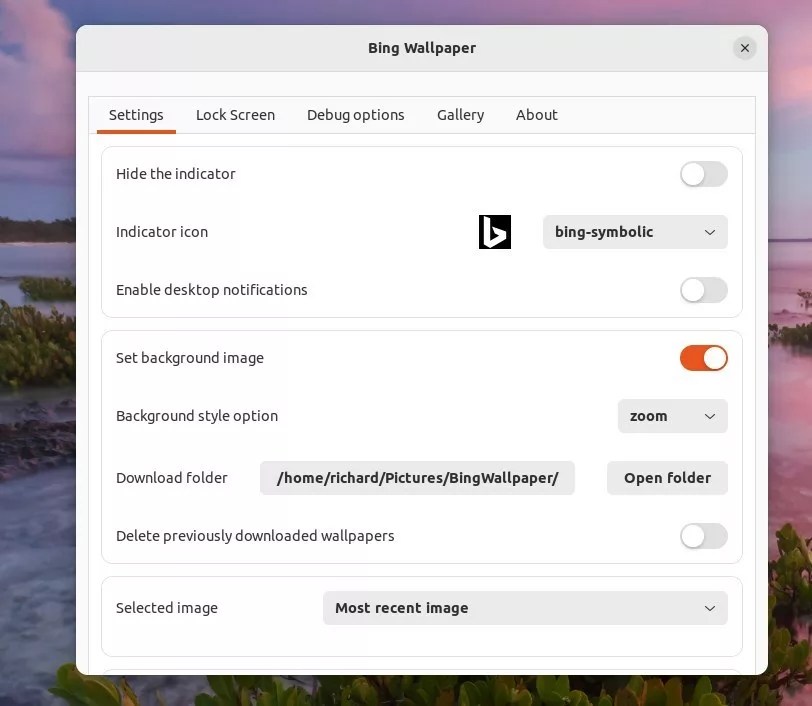Click the download folder path field
Screen dimensions: 812x706
(x=417, y=478)
